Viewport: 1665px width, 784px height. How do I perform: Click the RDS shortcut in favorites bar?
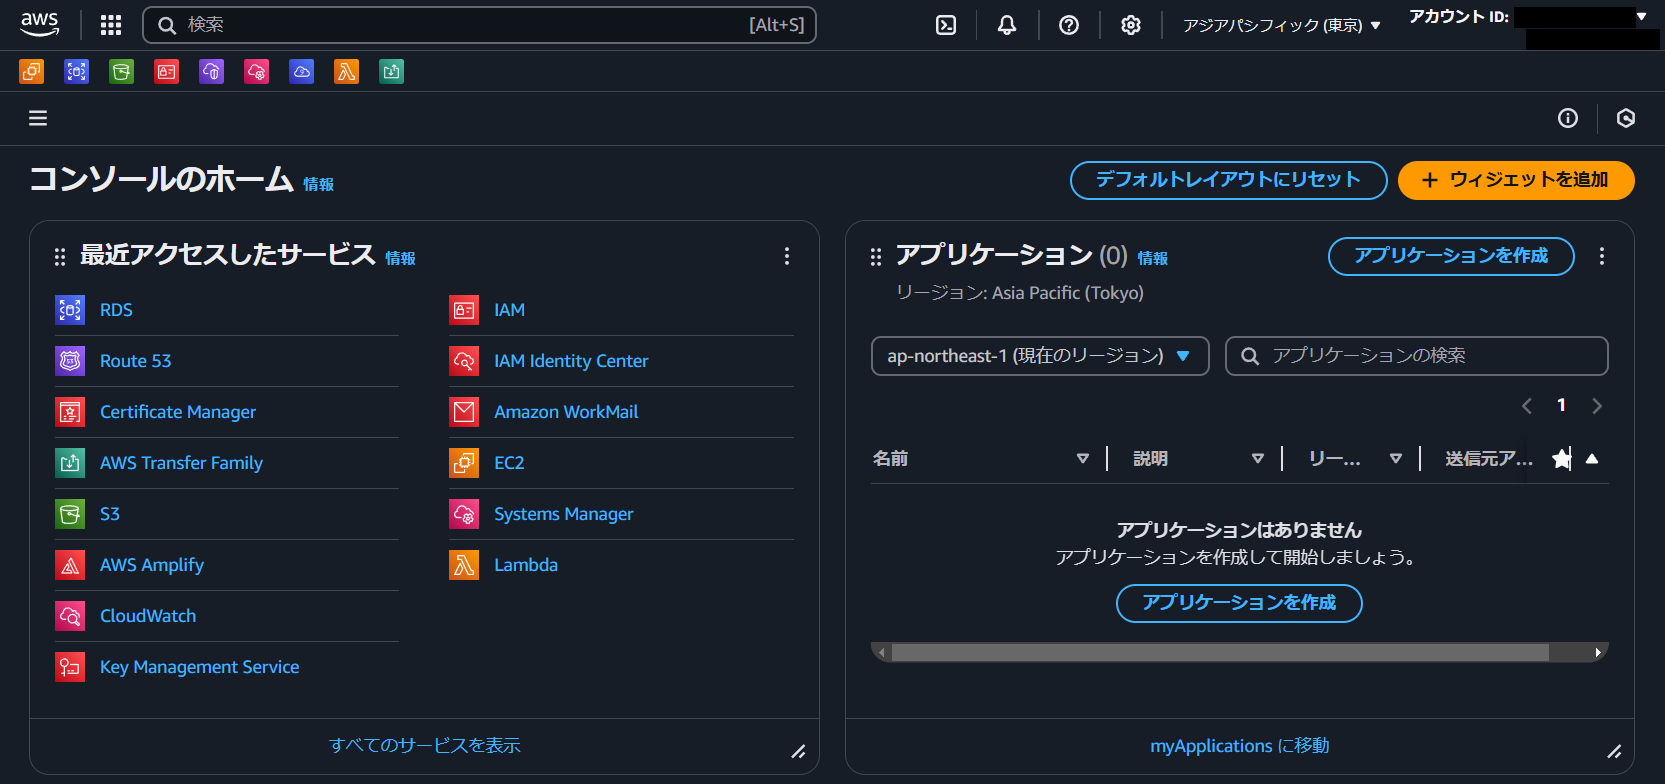click(77, 71)
